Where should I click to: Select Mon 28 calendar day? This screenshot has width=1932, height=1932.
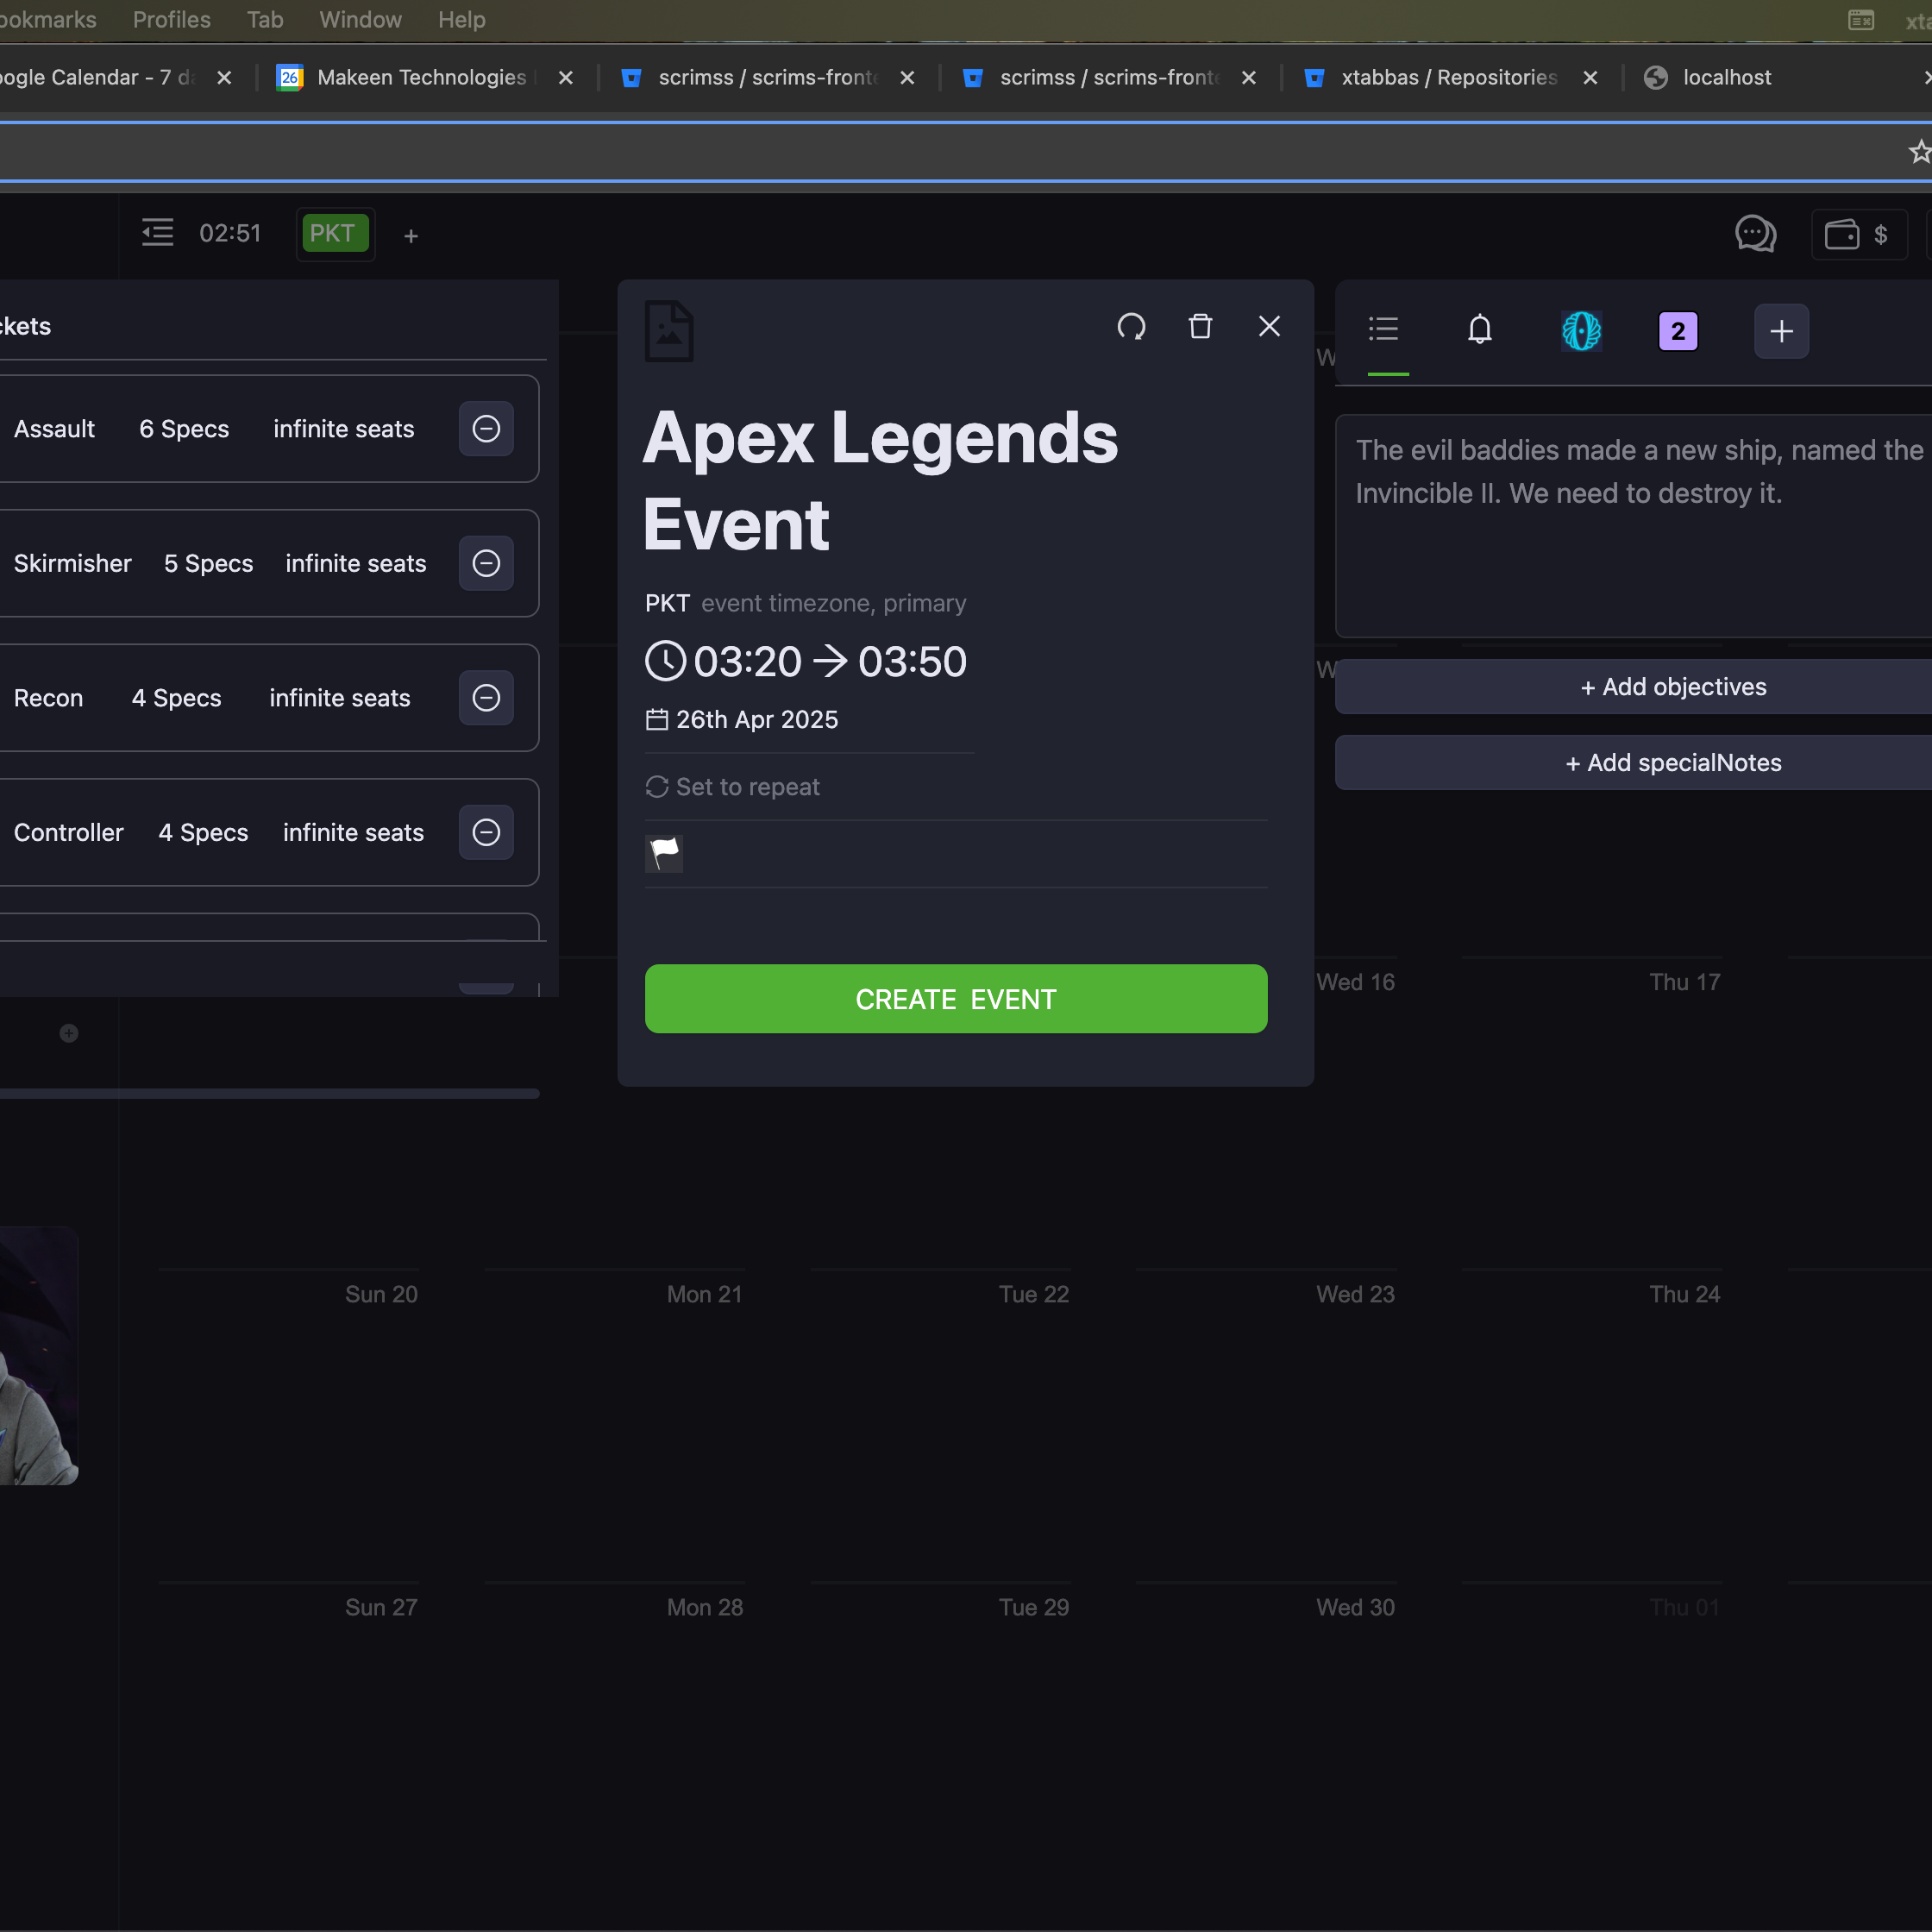(x=705, y=1607)
